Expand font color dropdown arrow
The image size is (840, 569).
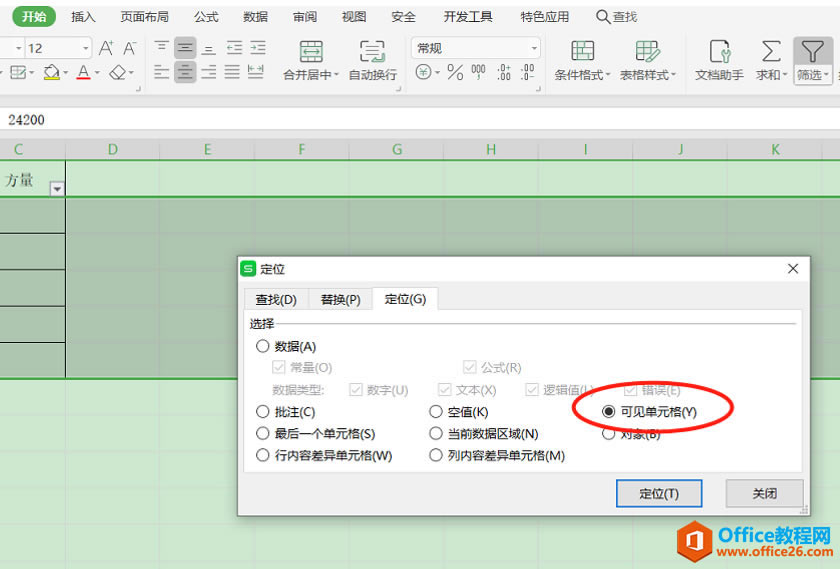[x=97, y=72]
